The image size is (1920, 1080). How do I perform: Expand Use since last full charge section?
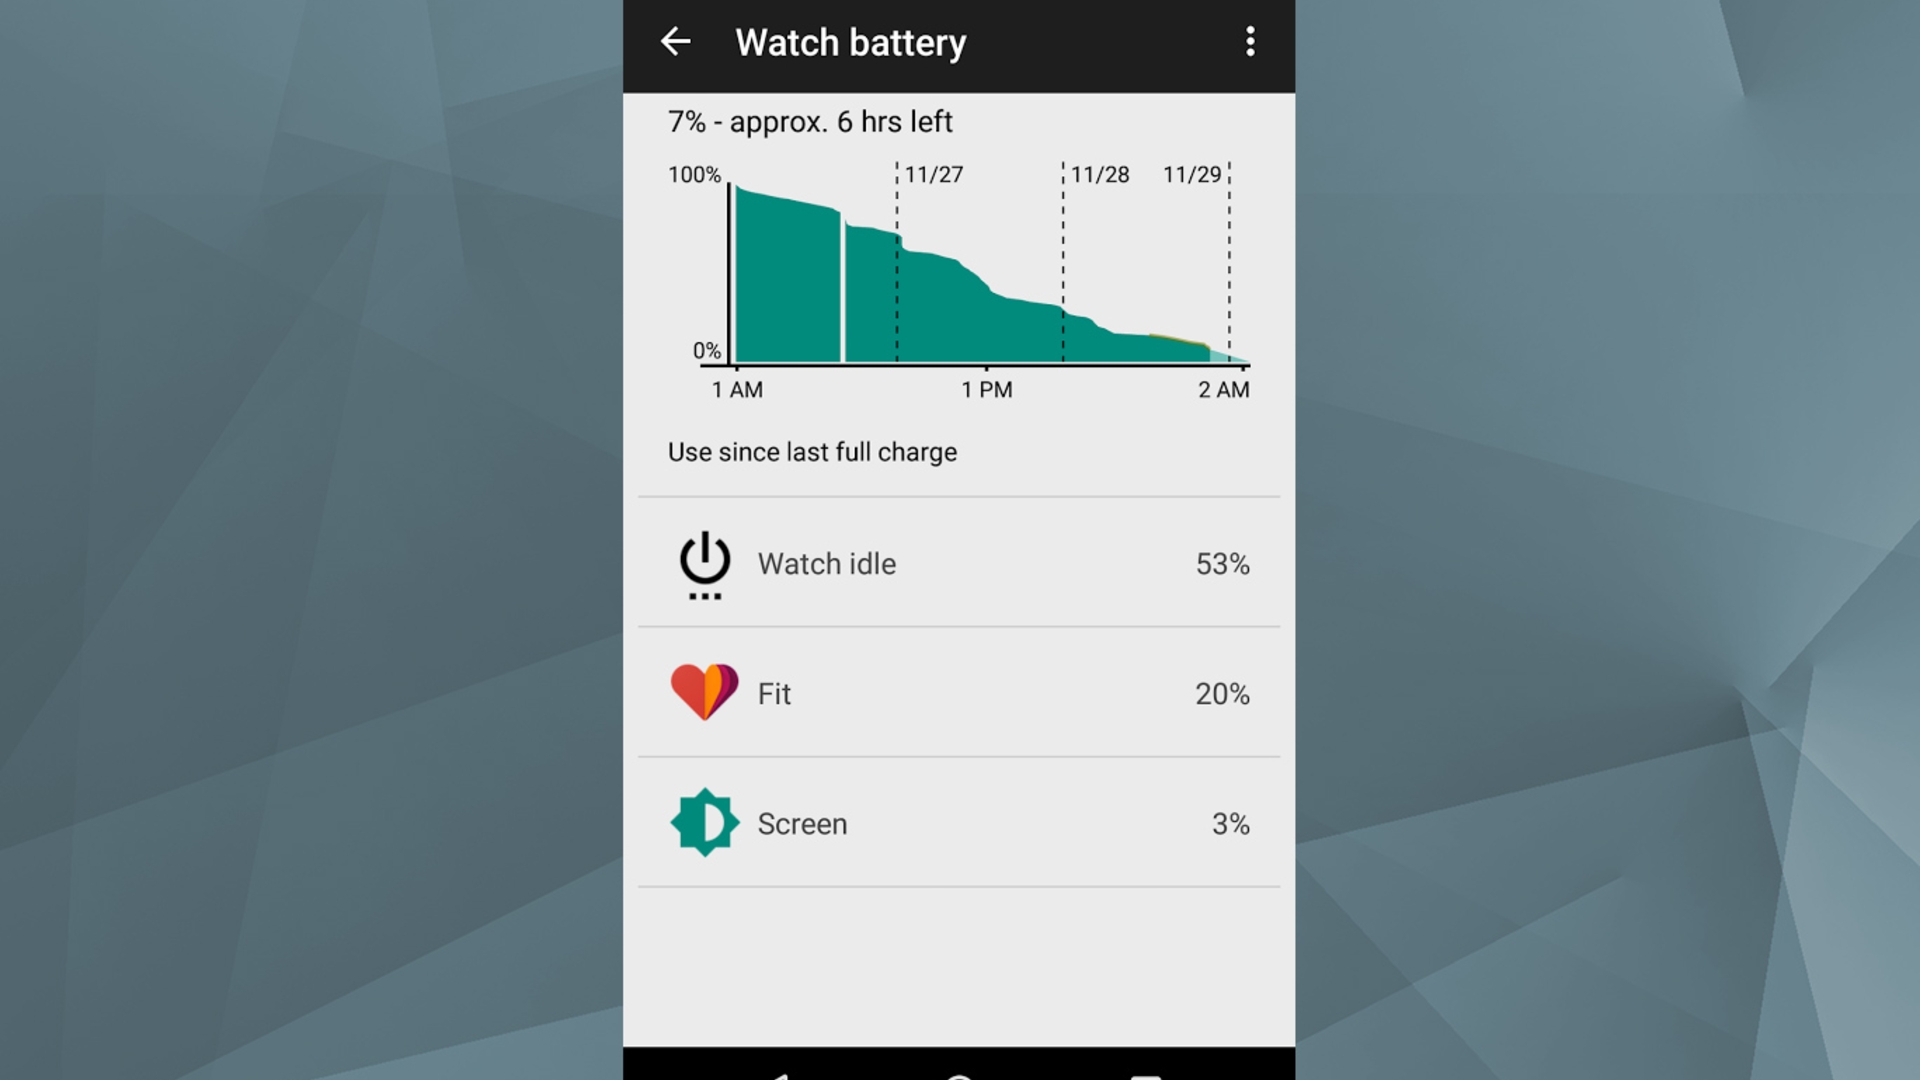(810, 451)
